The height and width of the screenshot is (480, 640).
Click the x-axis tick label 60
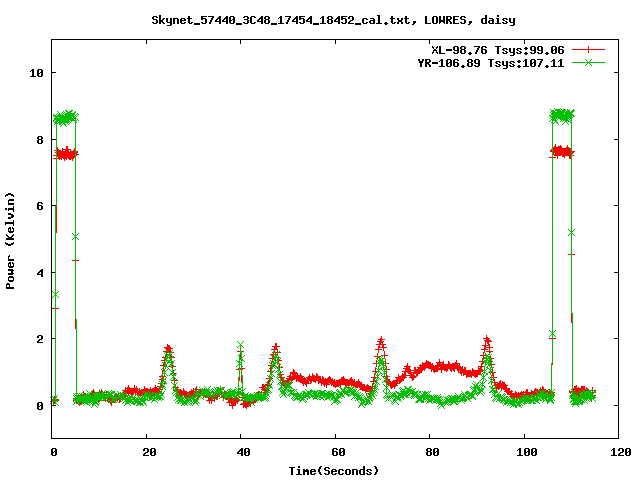[x=338, y=452]
